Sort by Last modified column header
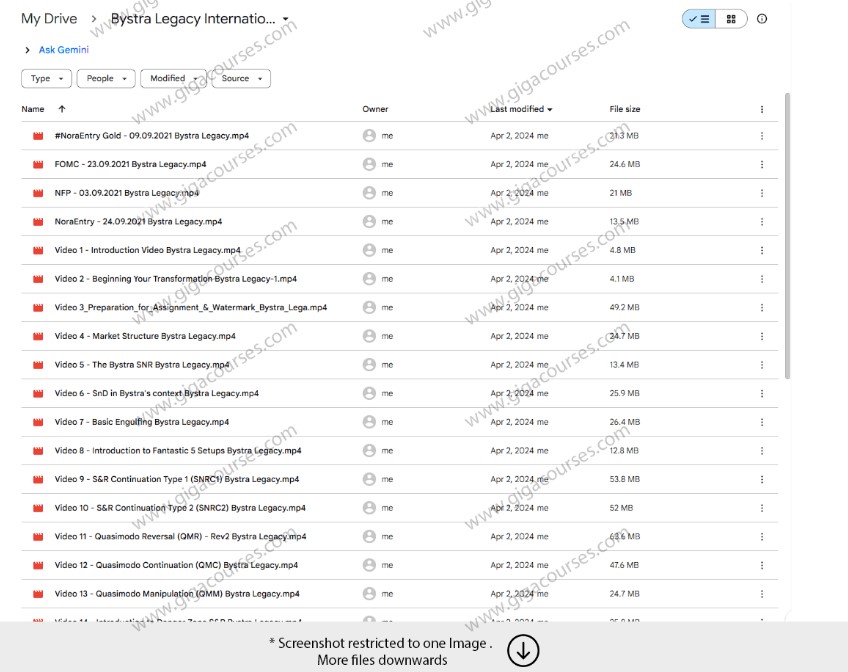This screenshot has height=672, width=848. pos(520,109)
